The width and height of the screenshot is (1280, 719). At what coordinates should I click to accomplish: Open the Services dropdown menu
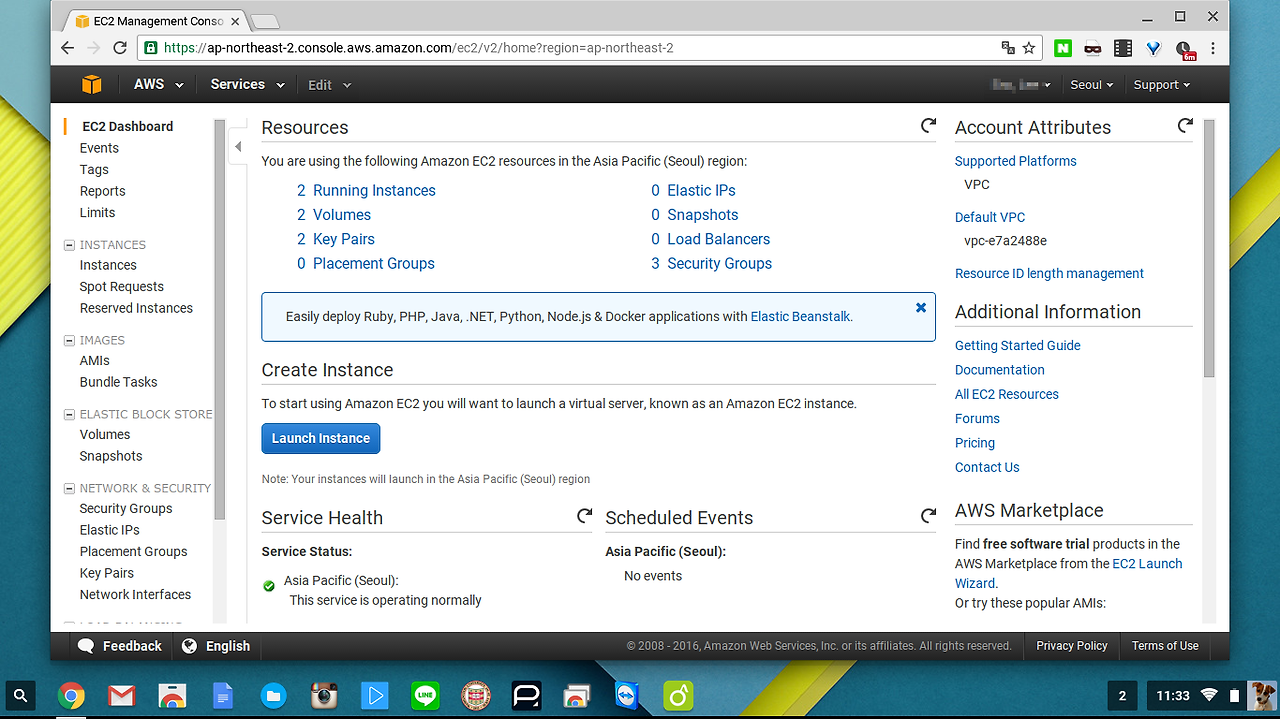pos(247,85)
